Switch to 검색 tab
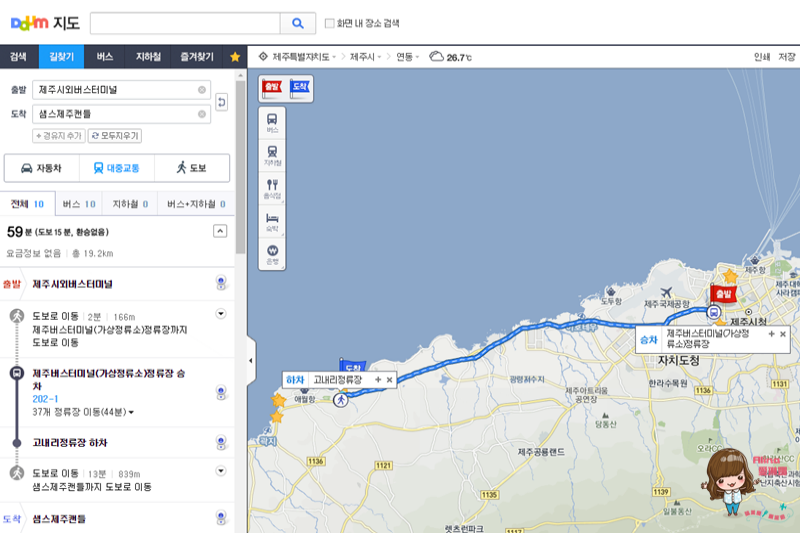 pyautogui.click(x=18, y=57)
